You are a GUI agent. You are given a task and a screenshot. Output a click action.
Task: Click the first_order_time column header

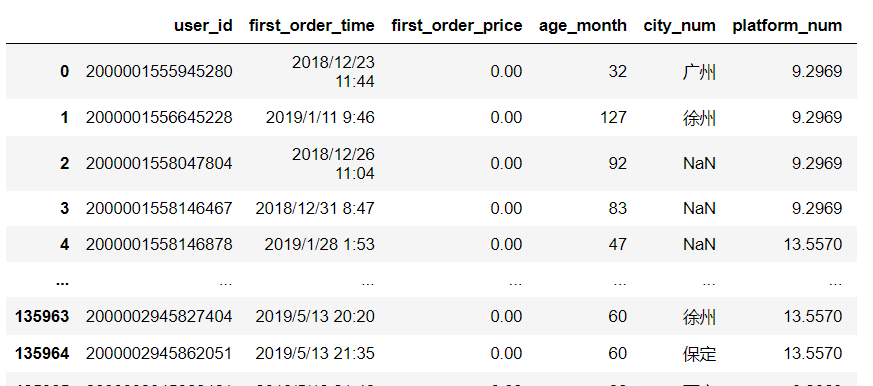click(x=312, y=26)
